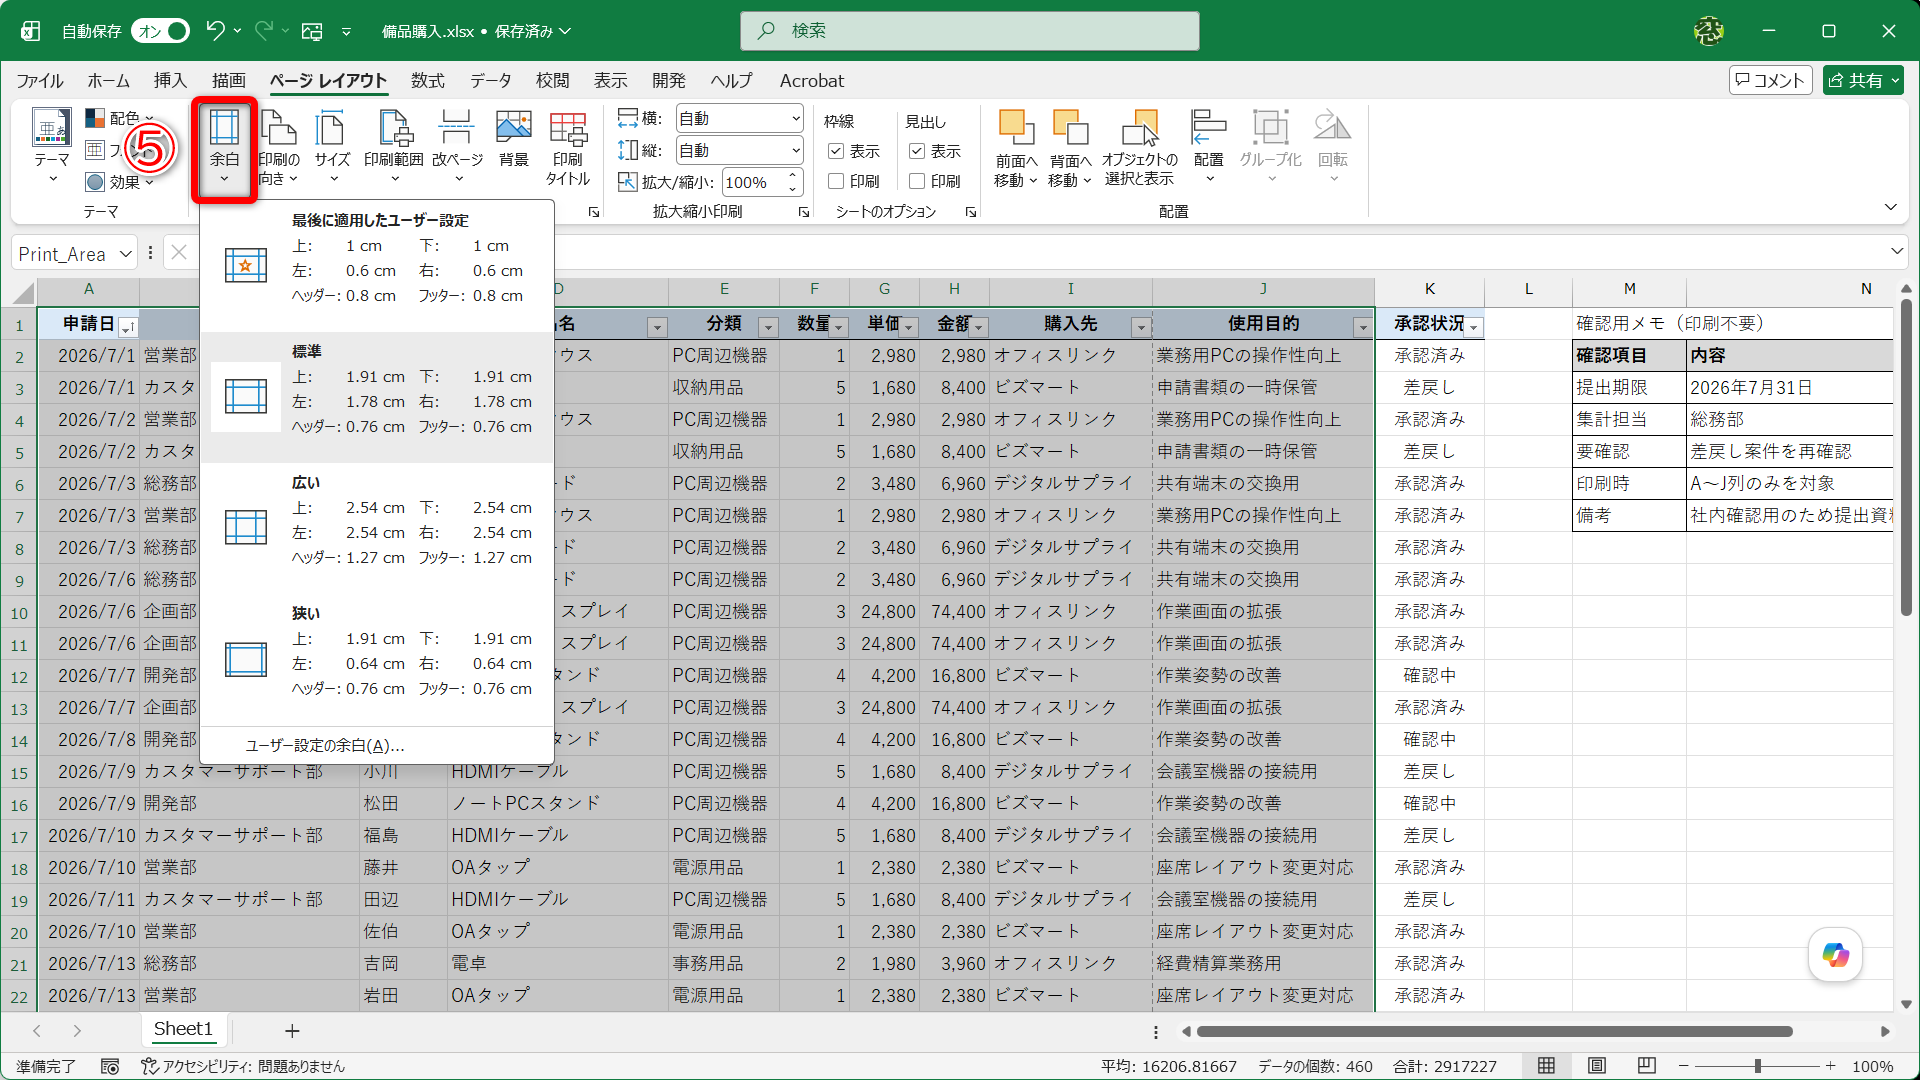Viewport: 1920px width, 1080px height.
Task: Switch to the ホーム tab
Action: (108, 81)
